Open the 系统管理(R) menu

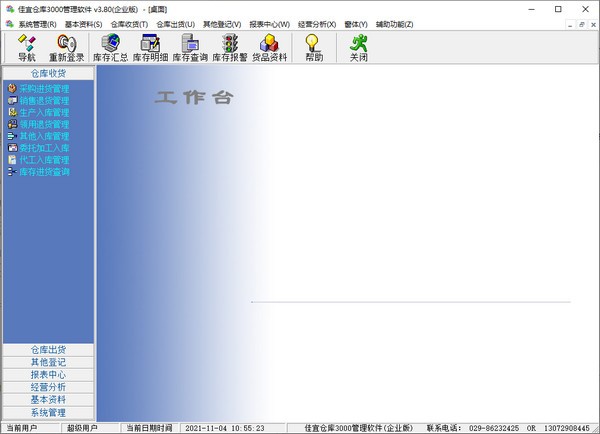click(37, 23)
